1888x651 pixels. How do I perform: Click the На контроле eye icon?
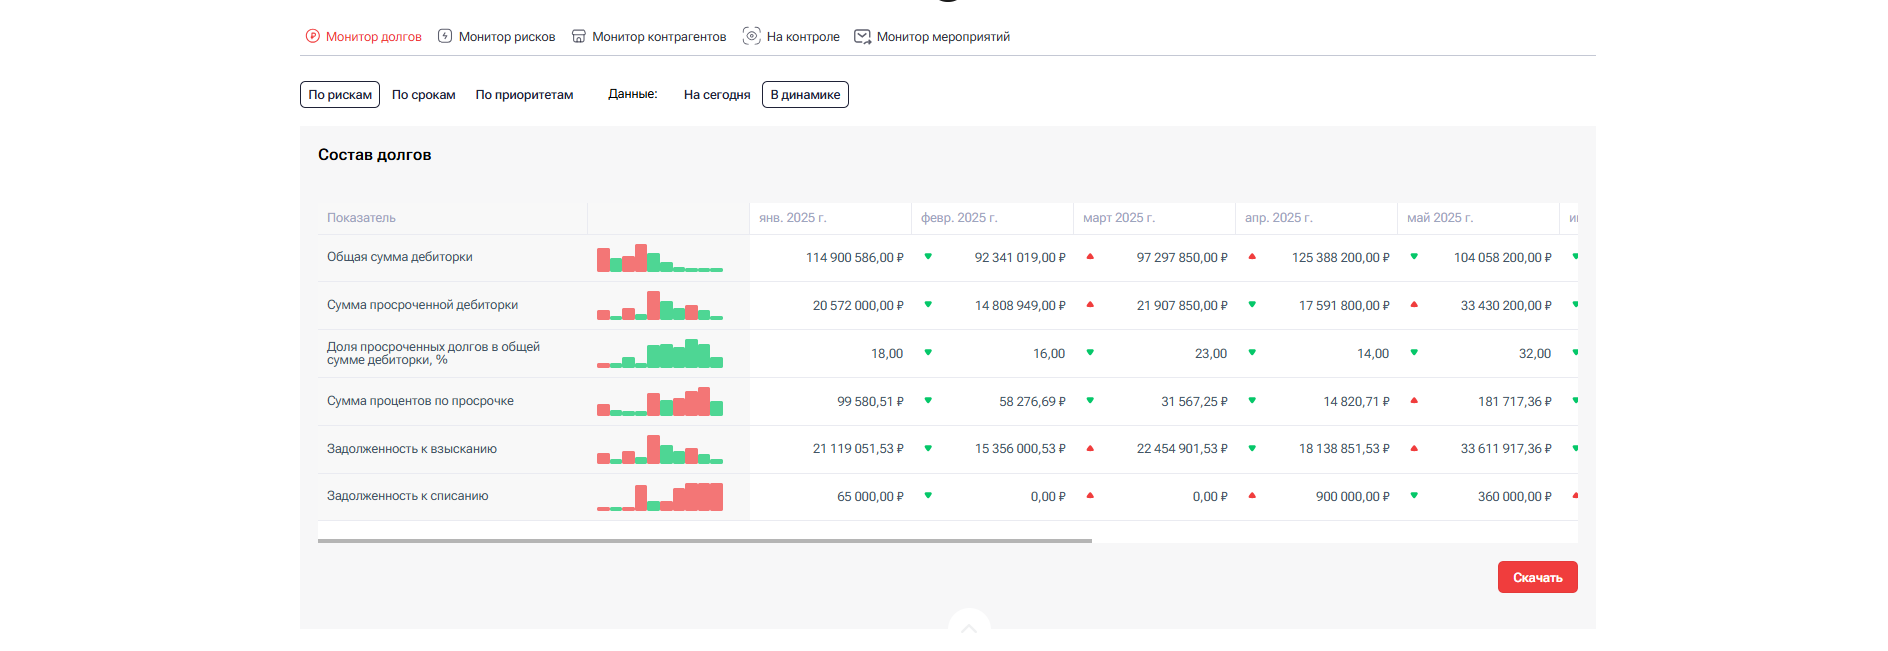click(751, 36)
